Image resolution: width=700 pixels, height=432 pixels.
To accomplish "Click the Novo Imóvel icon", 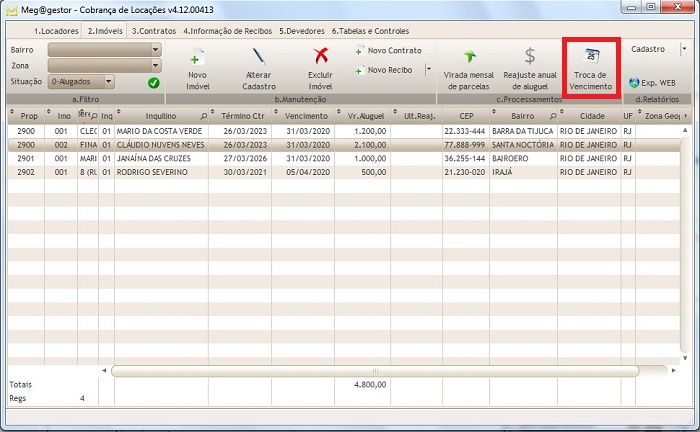I will [x=198, y=57].
